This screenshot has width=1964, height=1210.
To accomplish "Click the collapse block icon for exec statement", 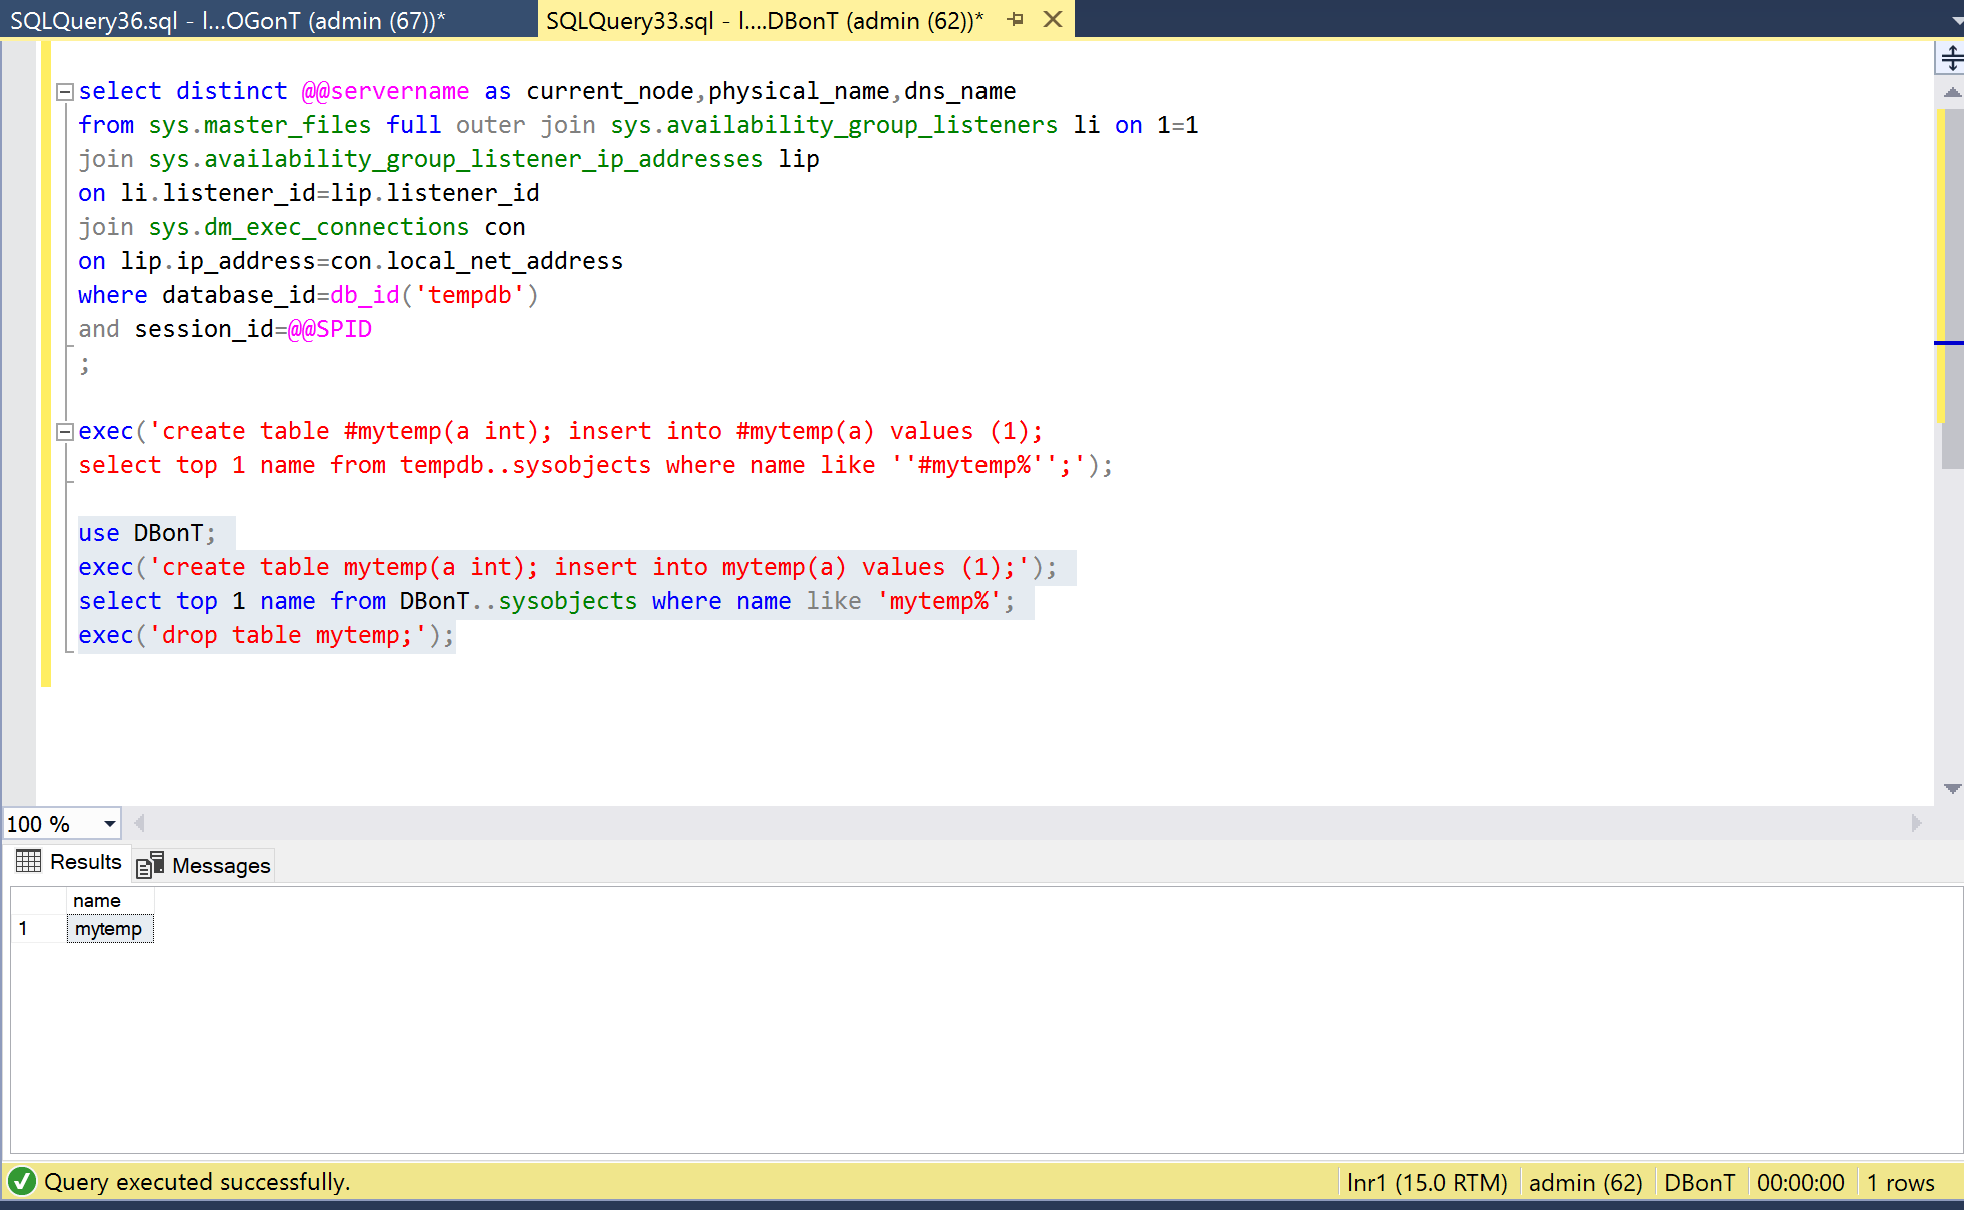I will [65, 430].
